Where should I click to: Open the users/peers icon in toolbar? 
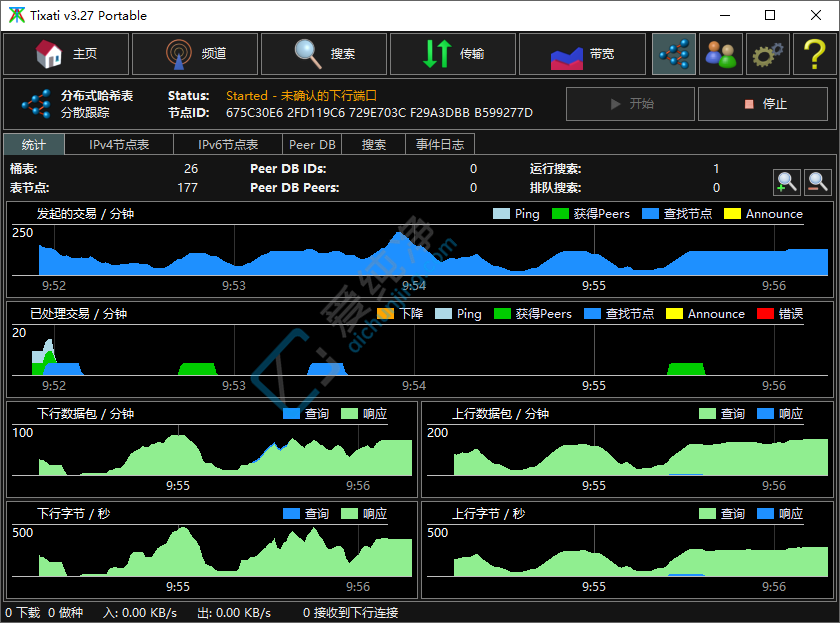coord(721,54)
